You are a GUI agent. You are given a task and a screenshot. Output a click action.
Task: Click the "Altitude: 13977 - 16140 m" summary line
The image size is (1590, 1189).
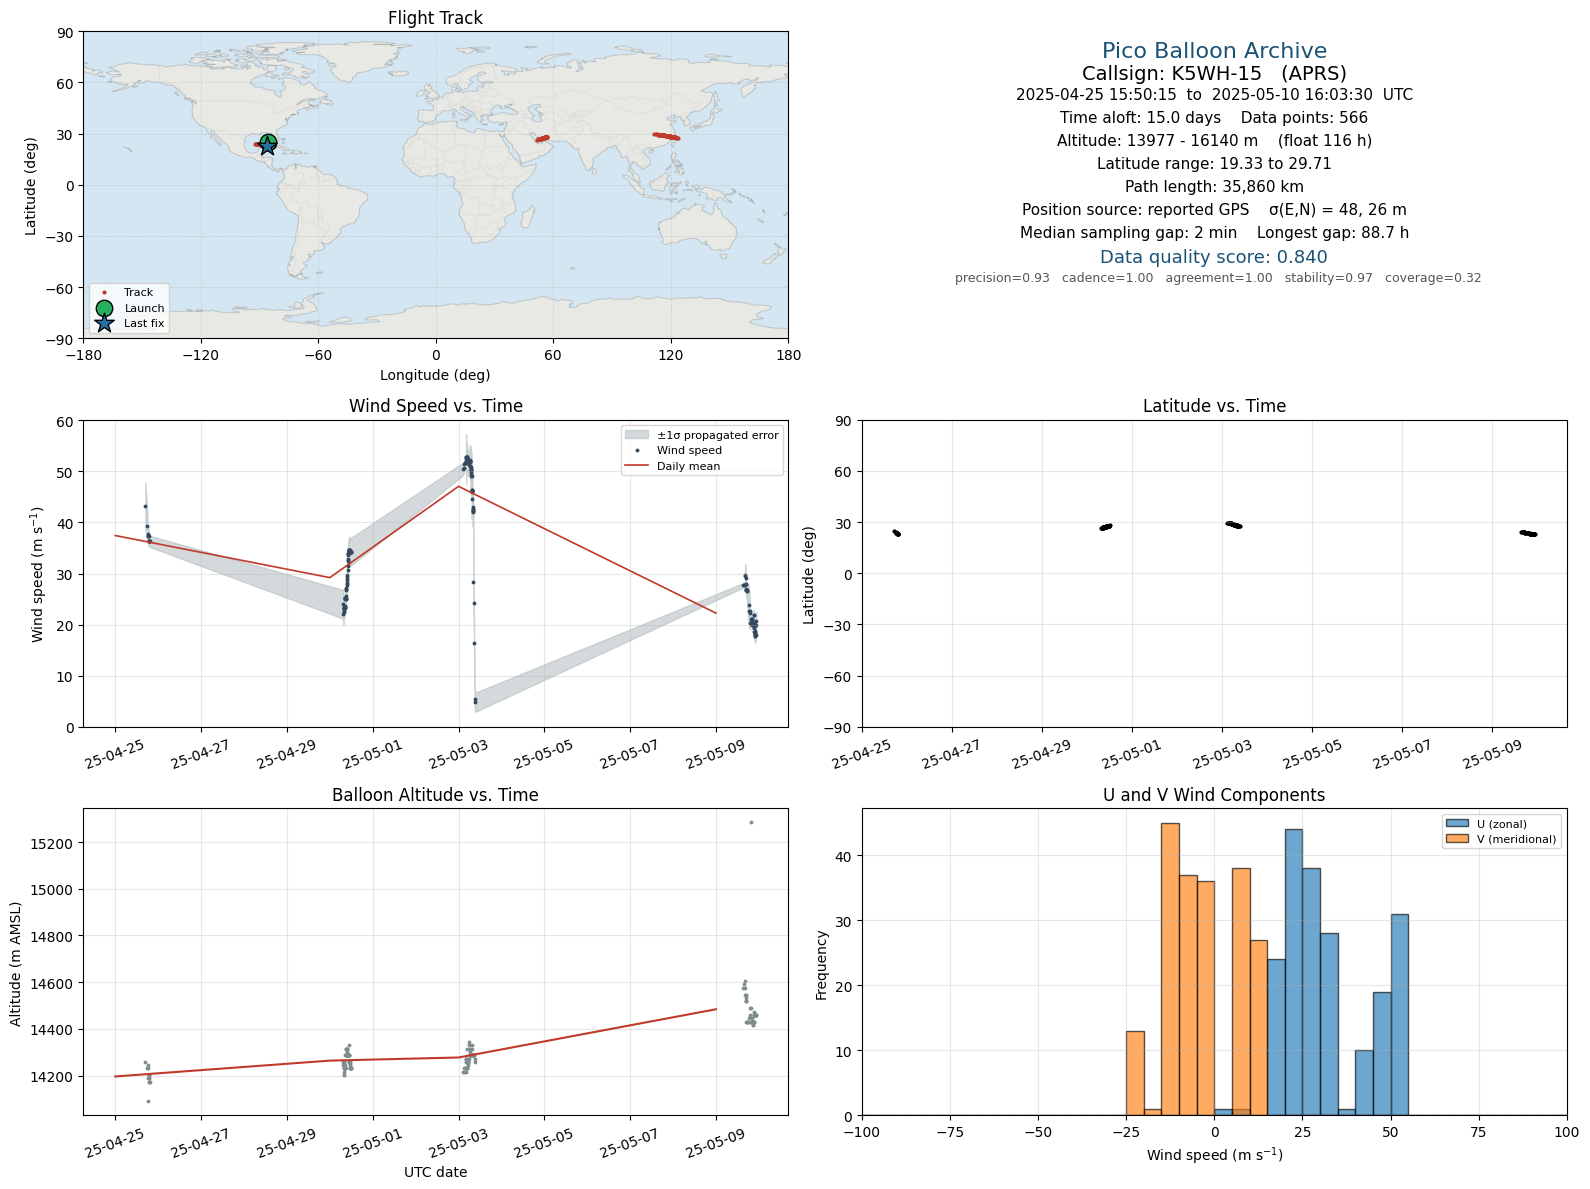pyautogui.click(x=1214, y=141)
